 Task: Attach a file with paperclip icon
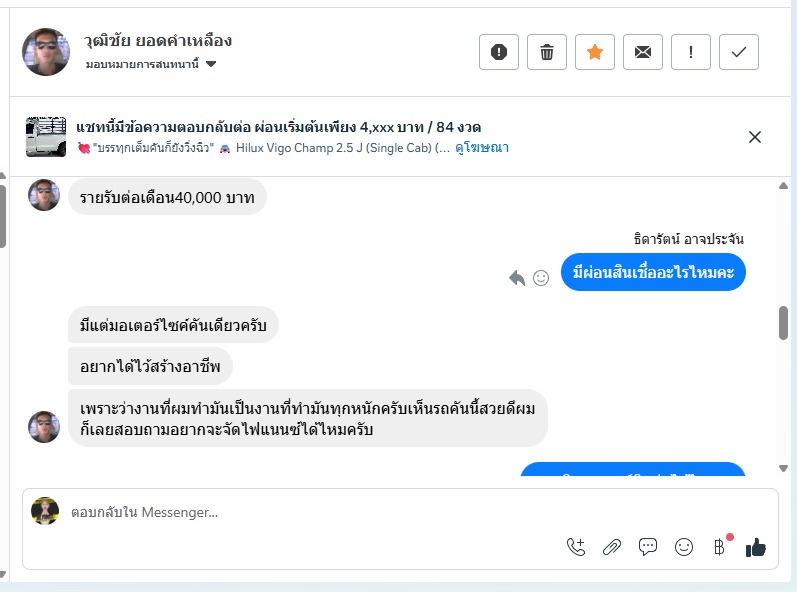[x=612, y=547]
